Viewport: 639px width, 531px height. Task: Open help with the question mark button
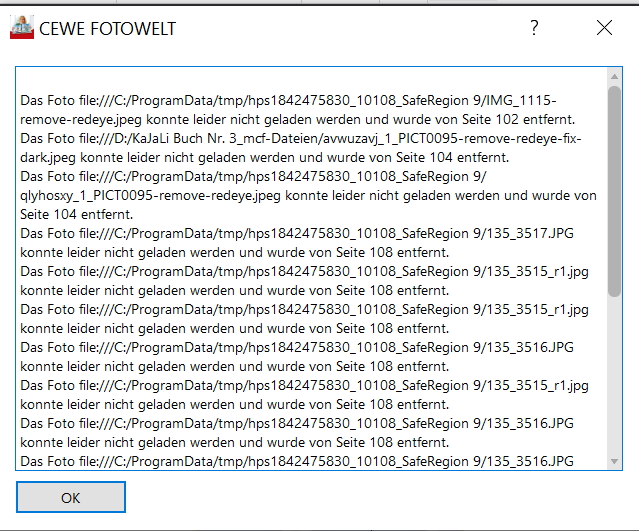click(x=534, y=28)
